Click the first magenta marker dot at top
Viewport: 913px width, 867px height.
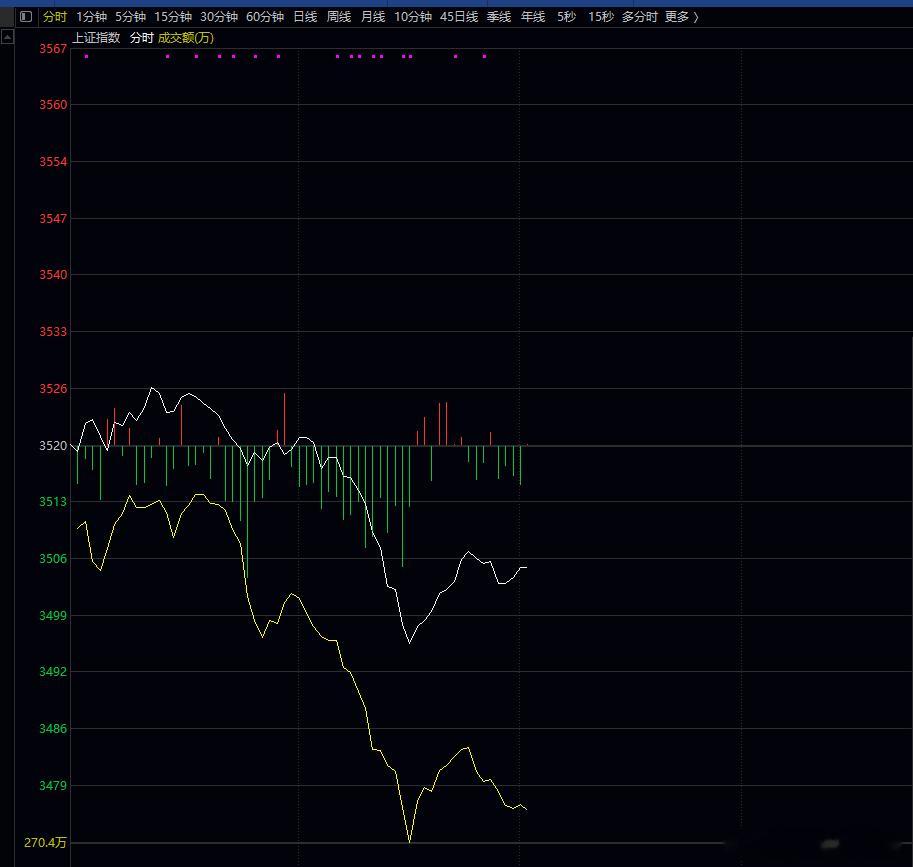[x=86, y=56]
